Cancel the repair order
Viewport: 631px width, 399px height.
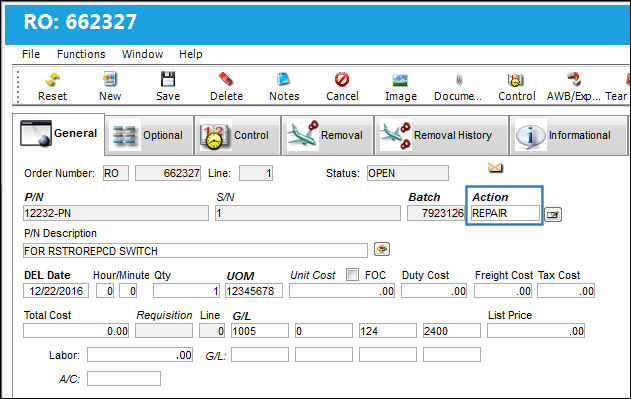(x=342, y=87)
